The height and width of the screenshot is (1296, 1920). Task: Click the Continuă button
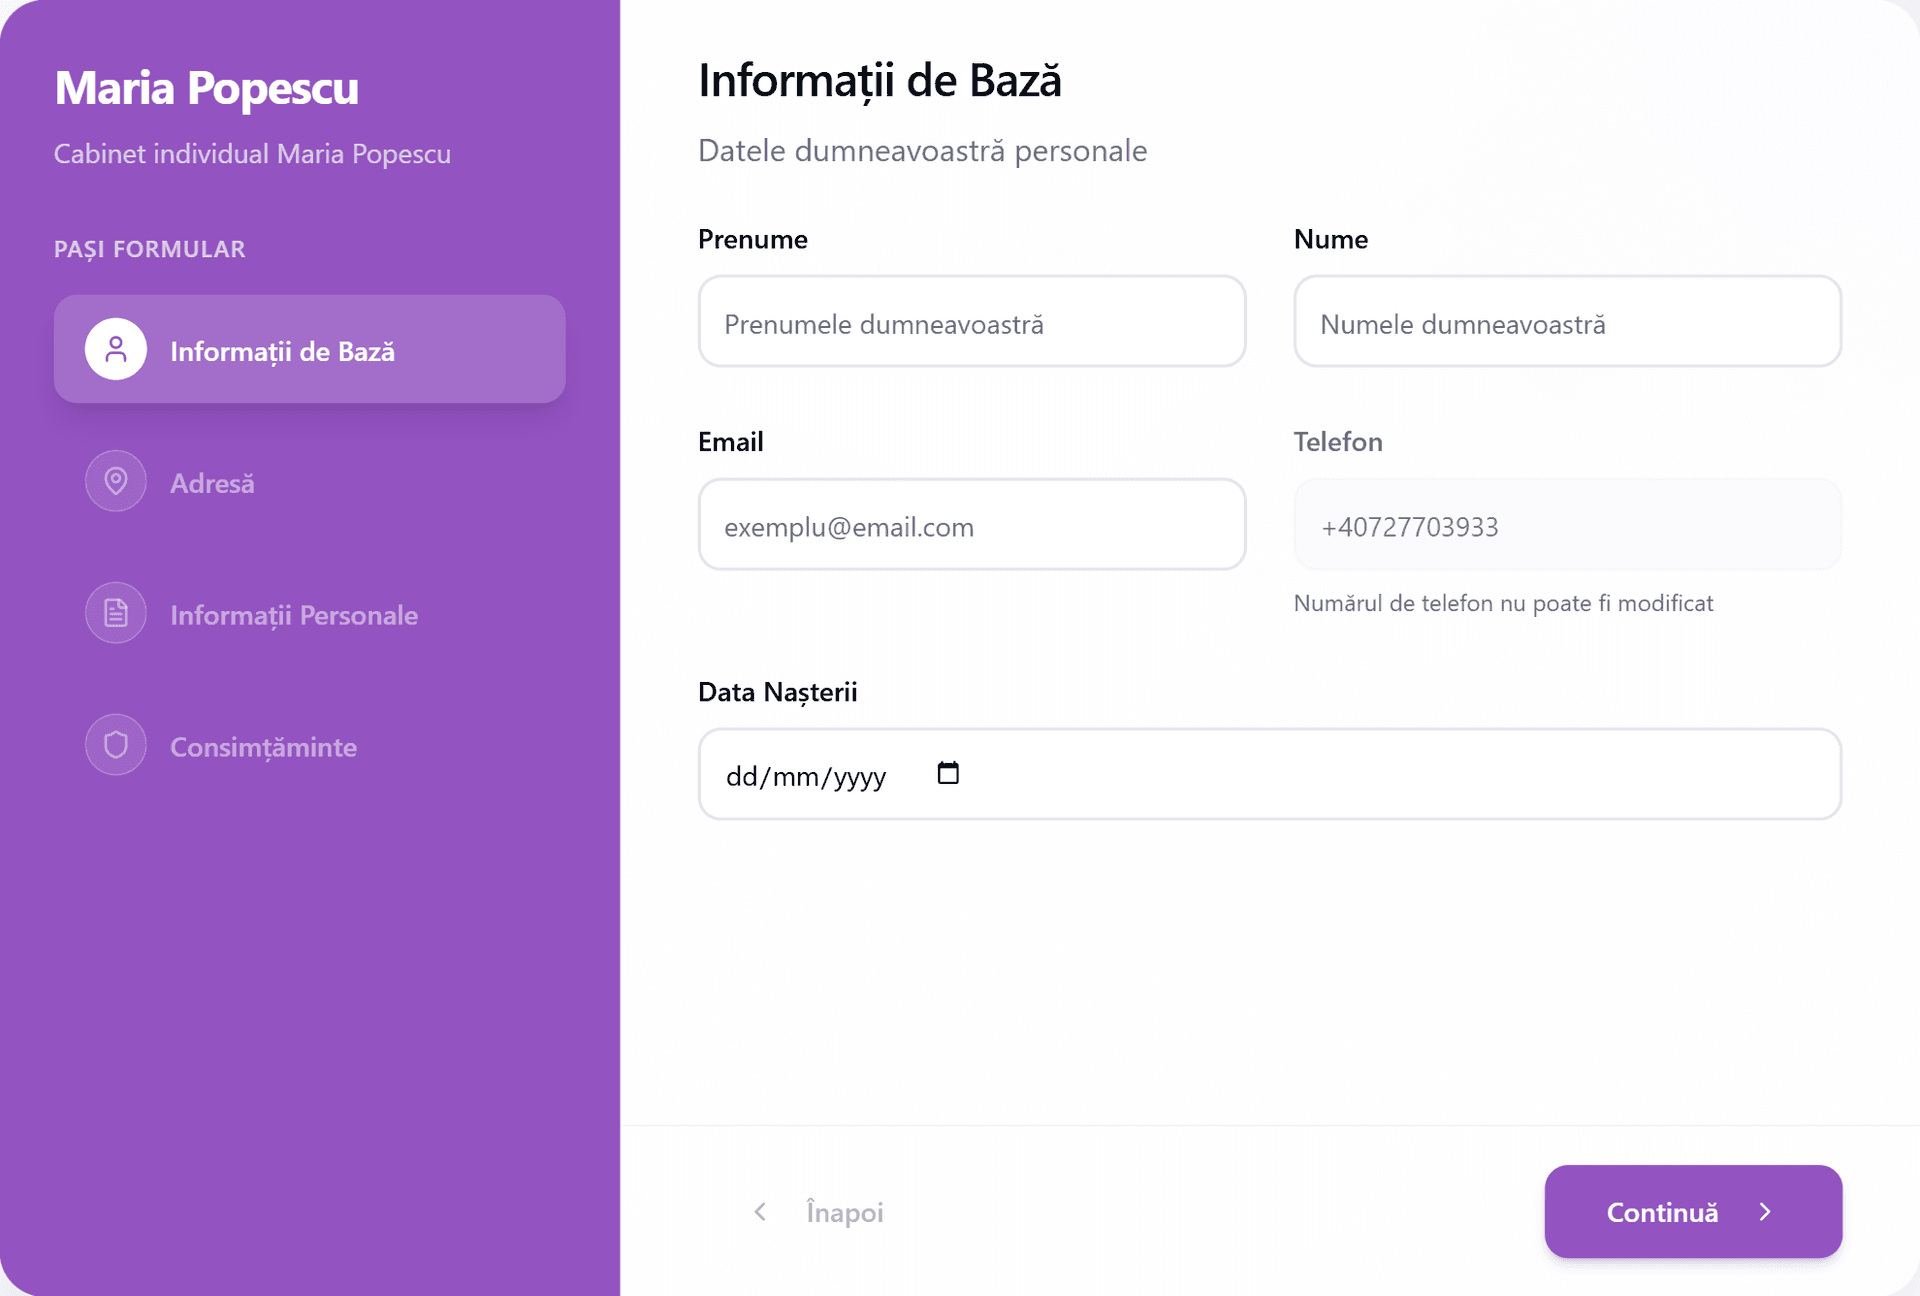1693,1212
